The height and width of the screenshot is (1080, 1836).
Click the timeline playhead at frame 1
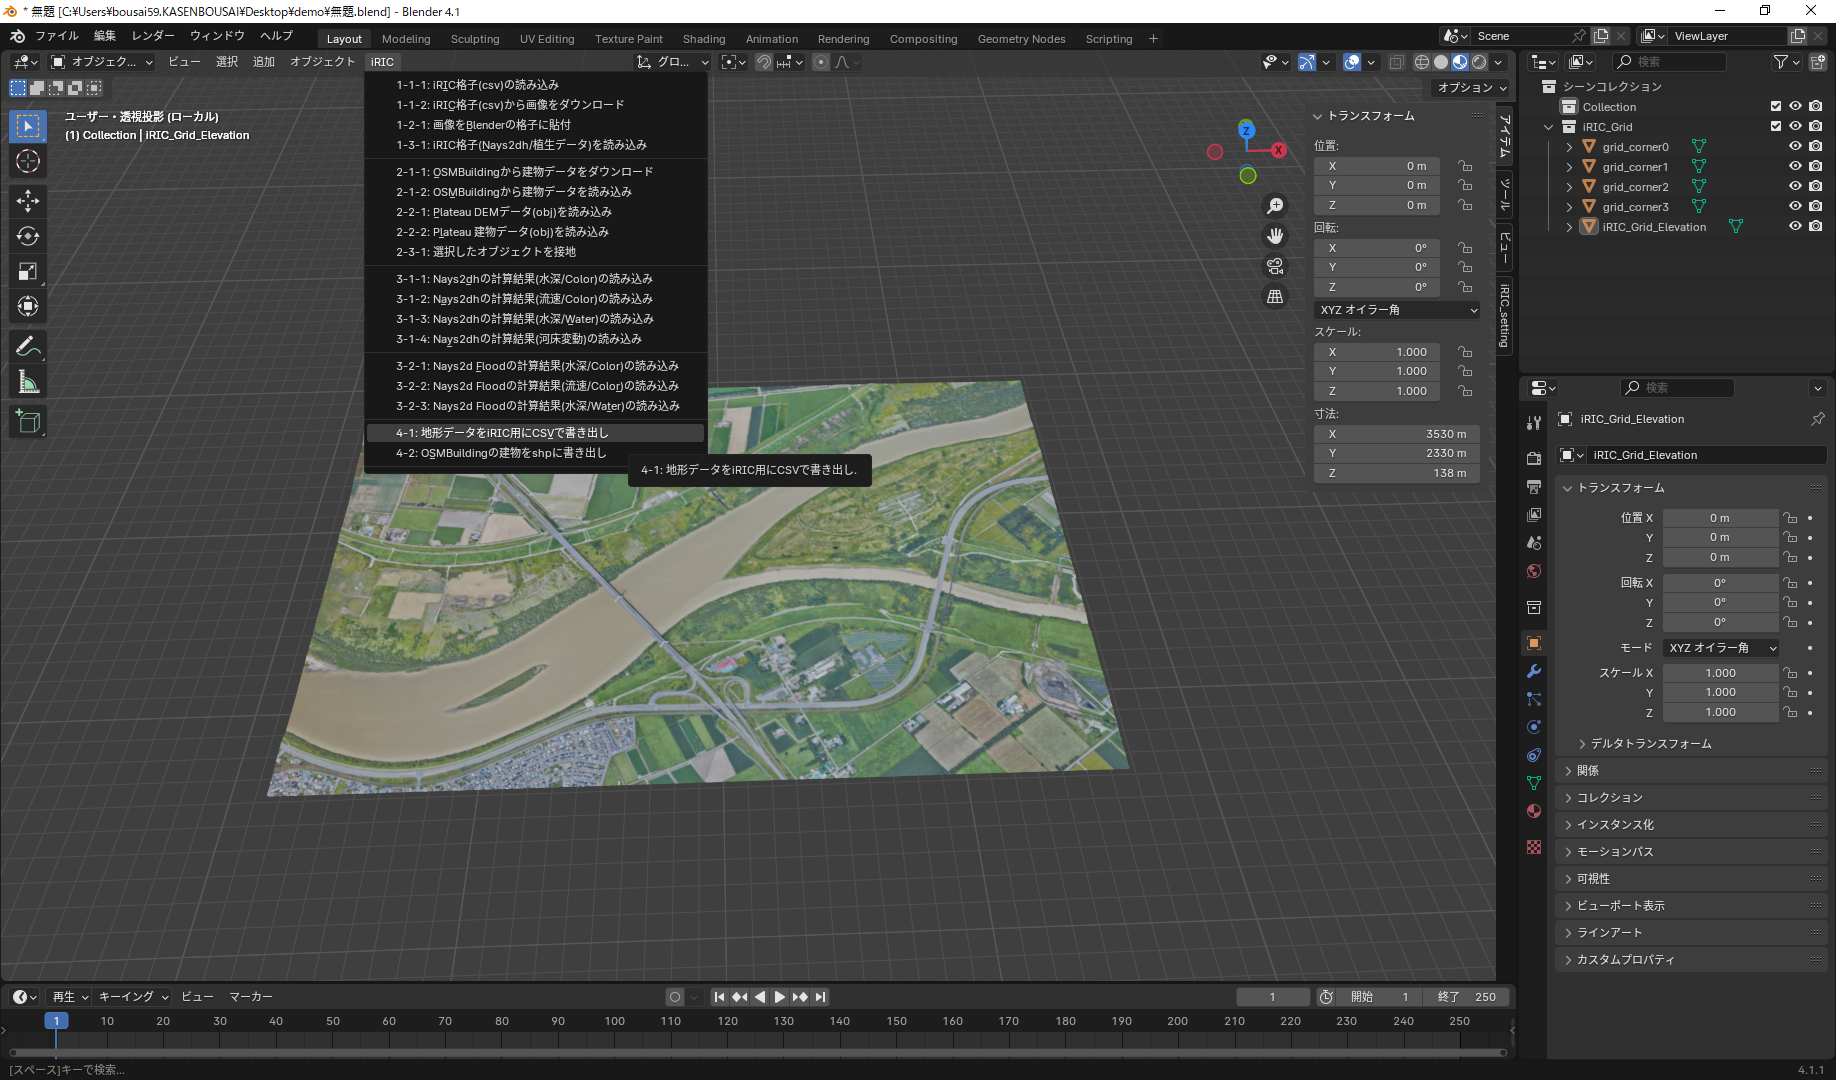(56, 1021)
